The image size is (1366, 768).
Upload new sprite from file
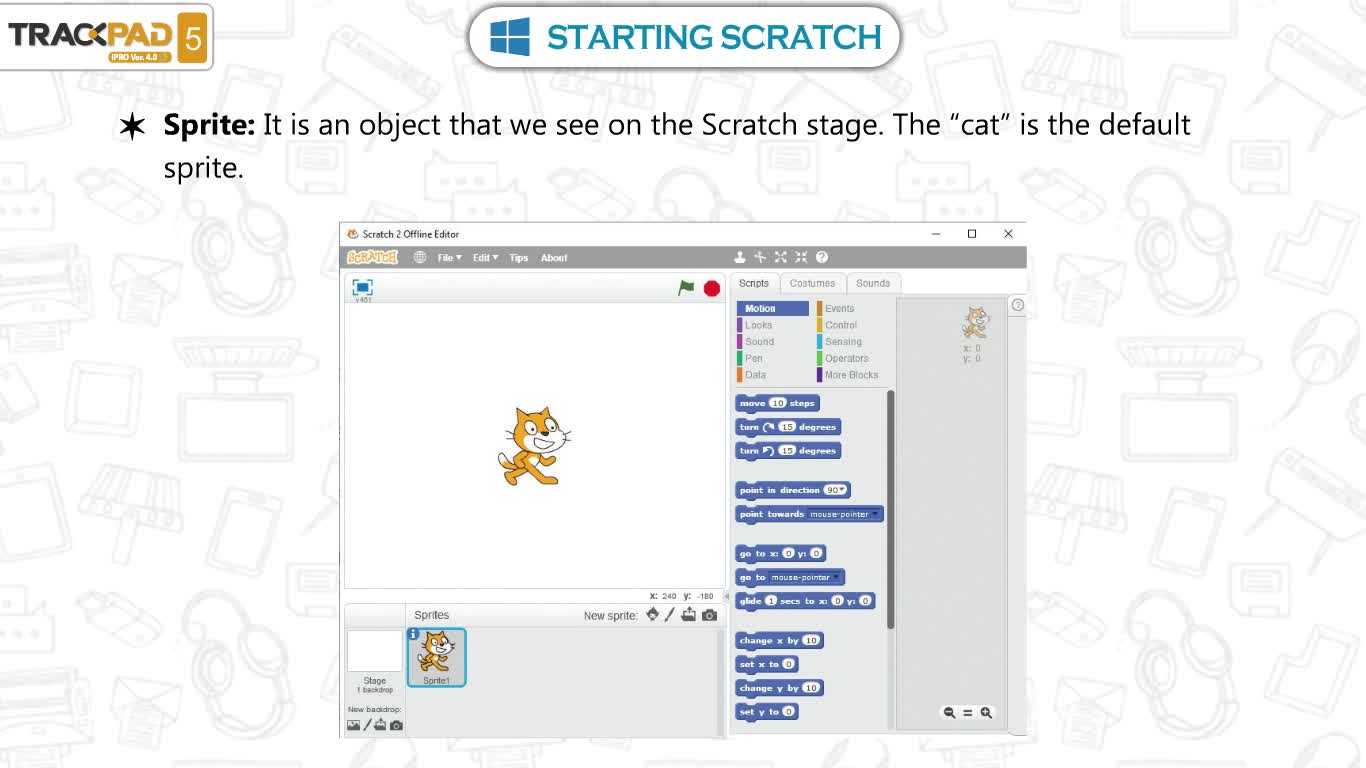click(x=689, y=614)
